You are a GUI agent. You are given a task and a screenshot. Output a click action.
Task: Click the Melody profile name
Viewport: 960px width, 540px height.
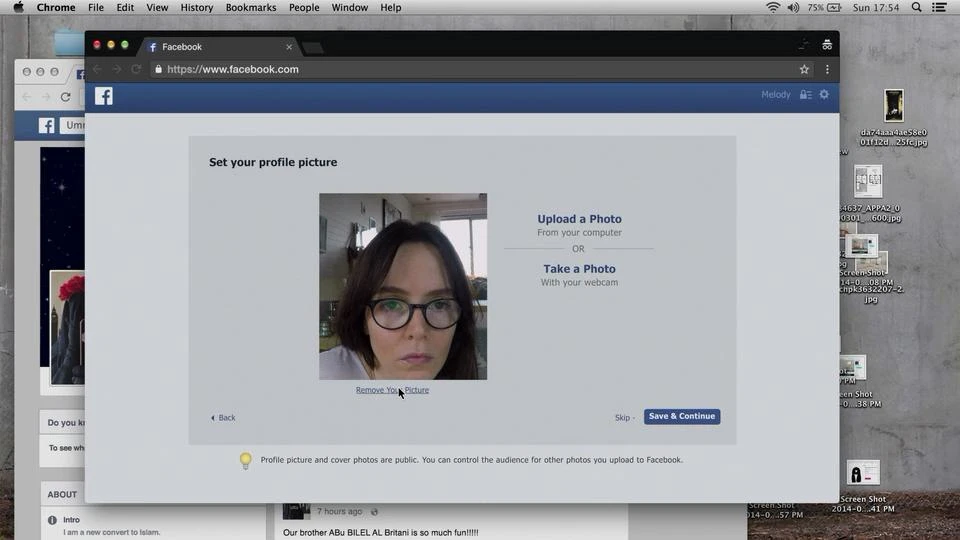pyautogui.click(x=776, y=94)
